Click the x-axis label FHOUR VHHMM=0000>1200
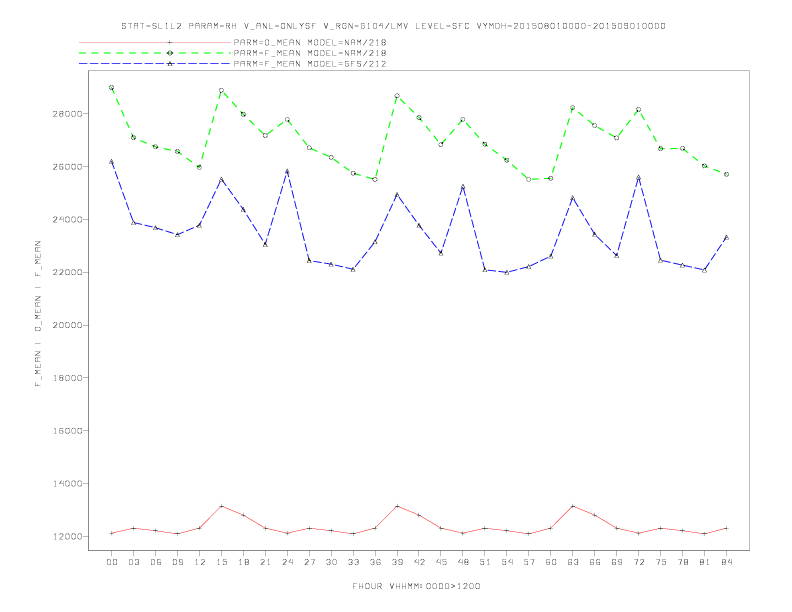 (416, 586)
